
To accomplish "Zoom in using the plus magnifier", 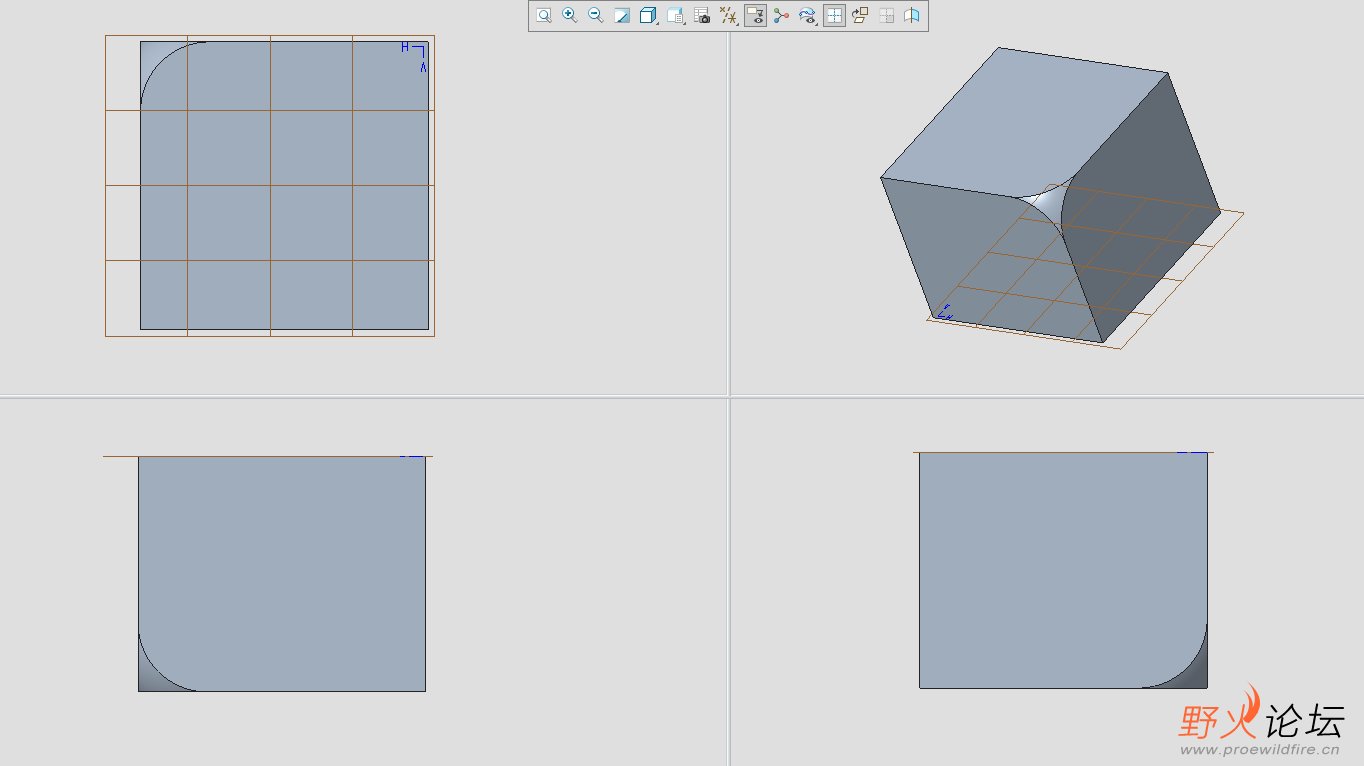I will click(x=569, y=15).
